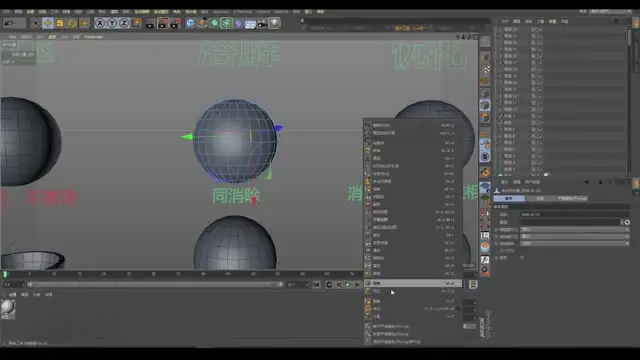The height and width of the screenshot is (360, 640).
Task: Toggle the Z axis lock
Action: pos(124,23)
